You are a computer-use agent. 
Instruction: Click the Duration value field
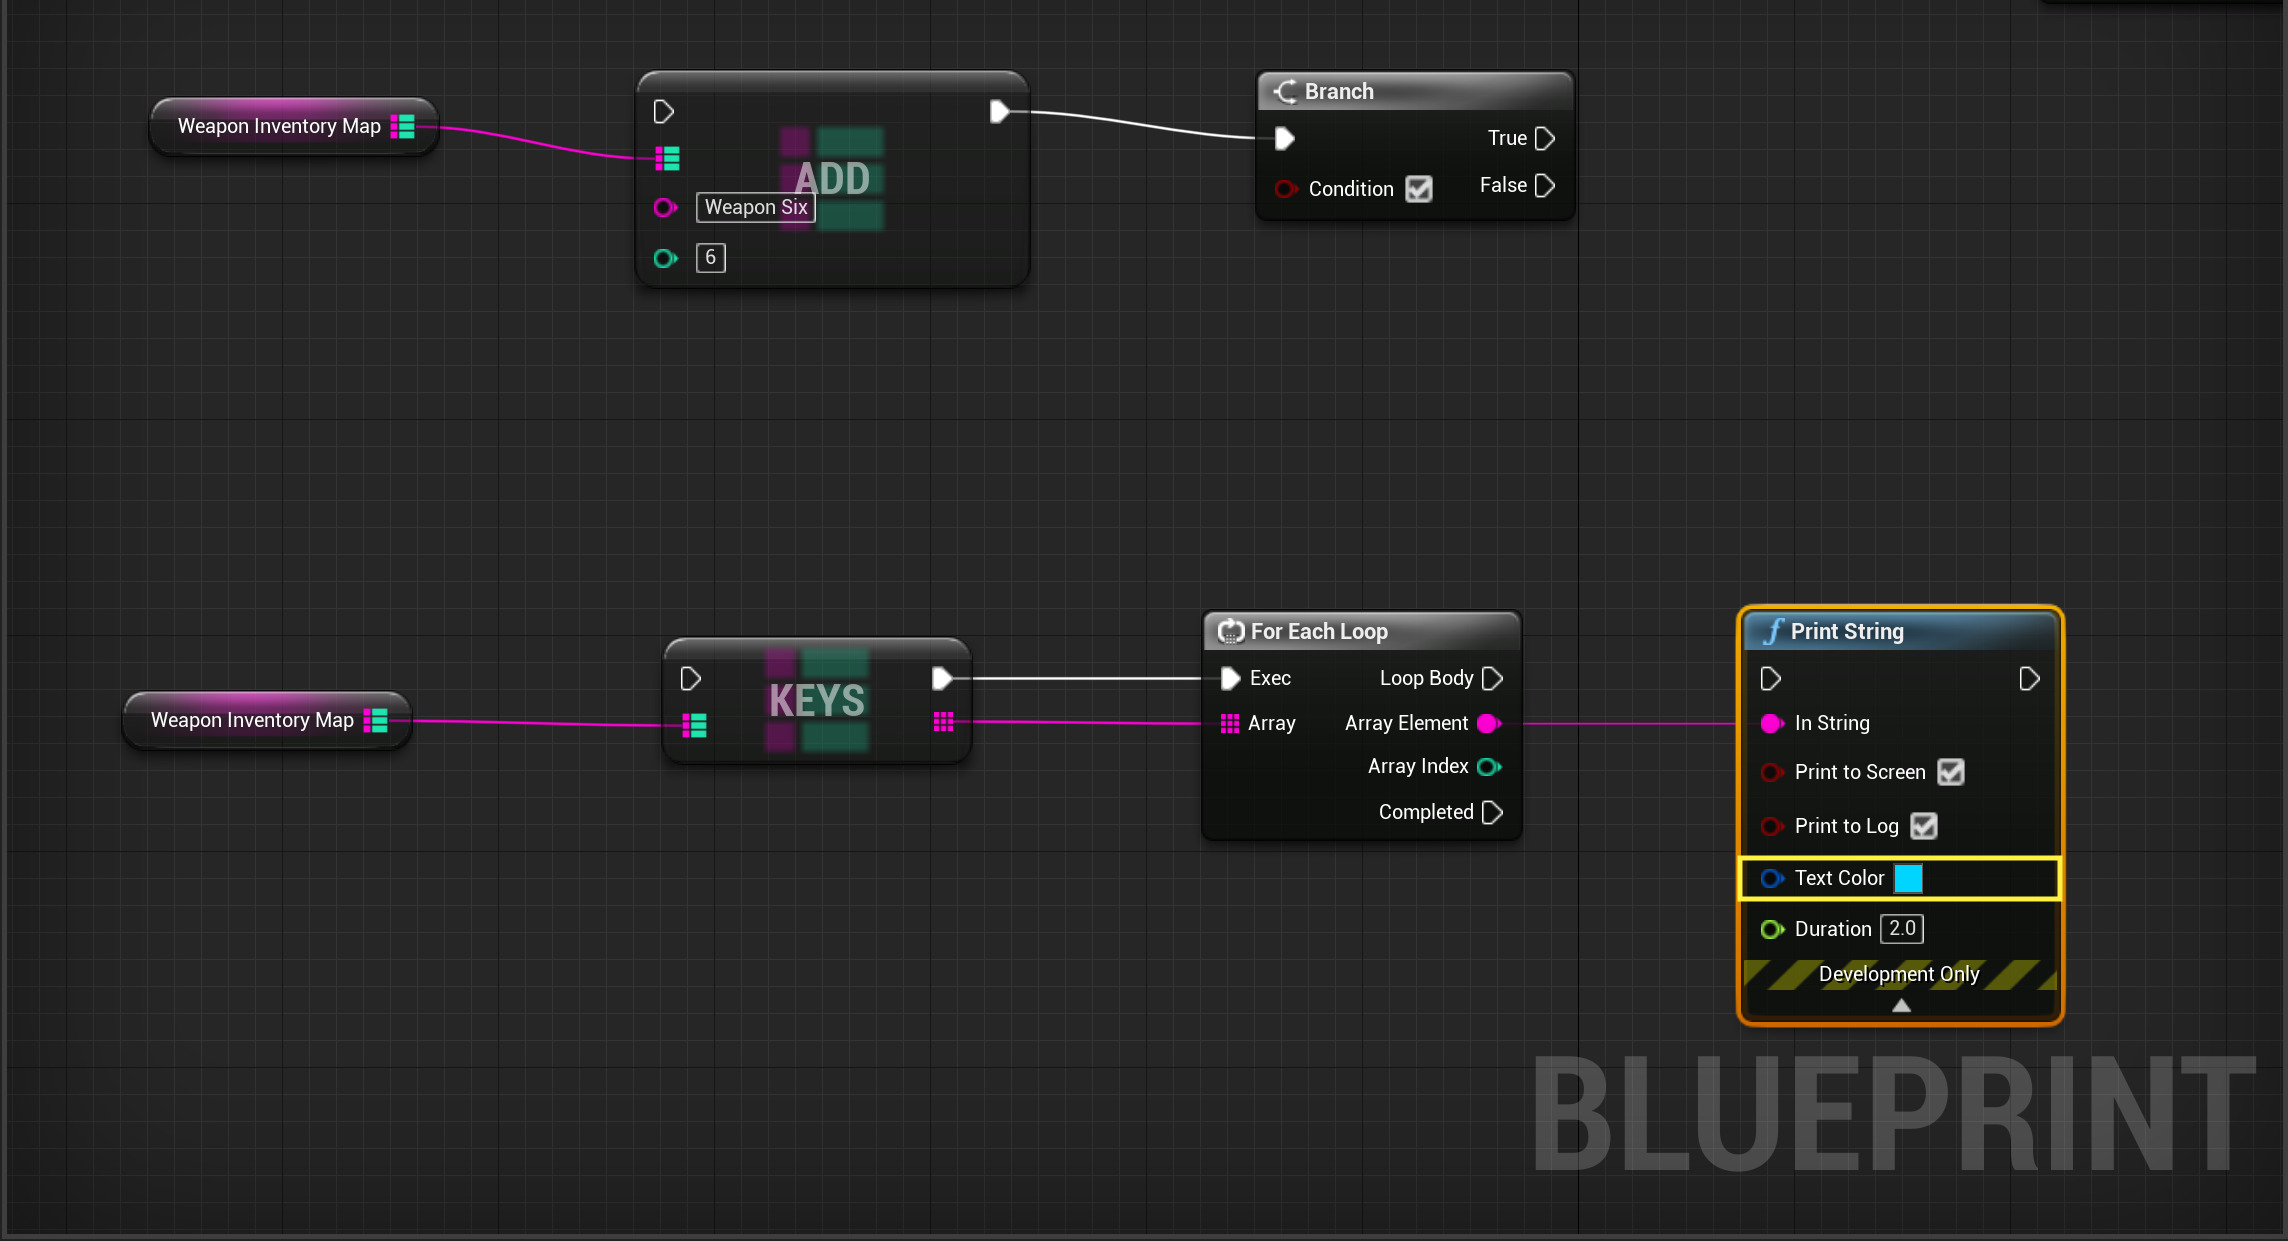tap(1901, 929)
